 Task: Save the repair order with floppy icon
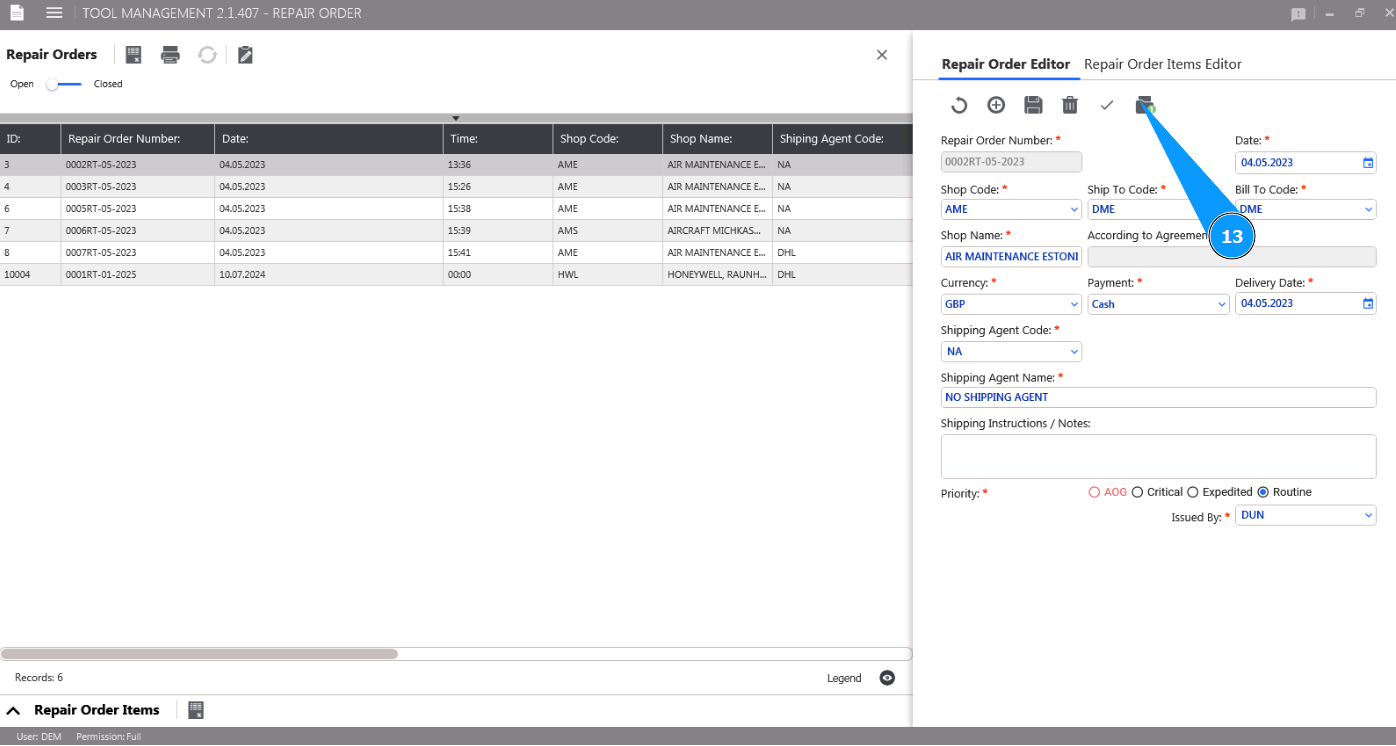(1033, 105)
